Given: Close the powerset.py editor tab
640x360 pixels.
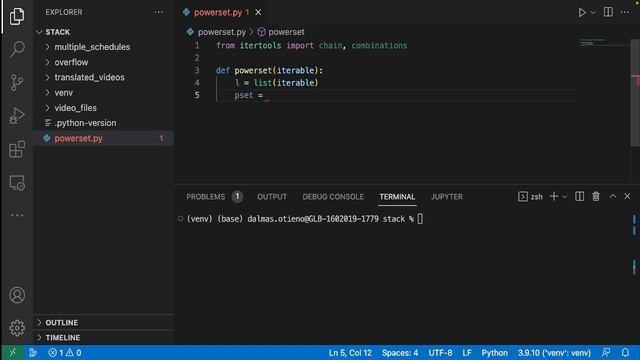Looking at the screenshot, I should coord(258,12).
